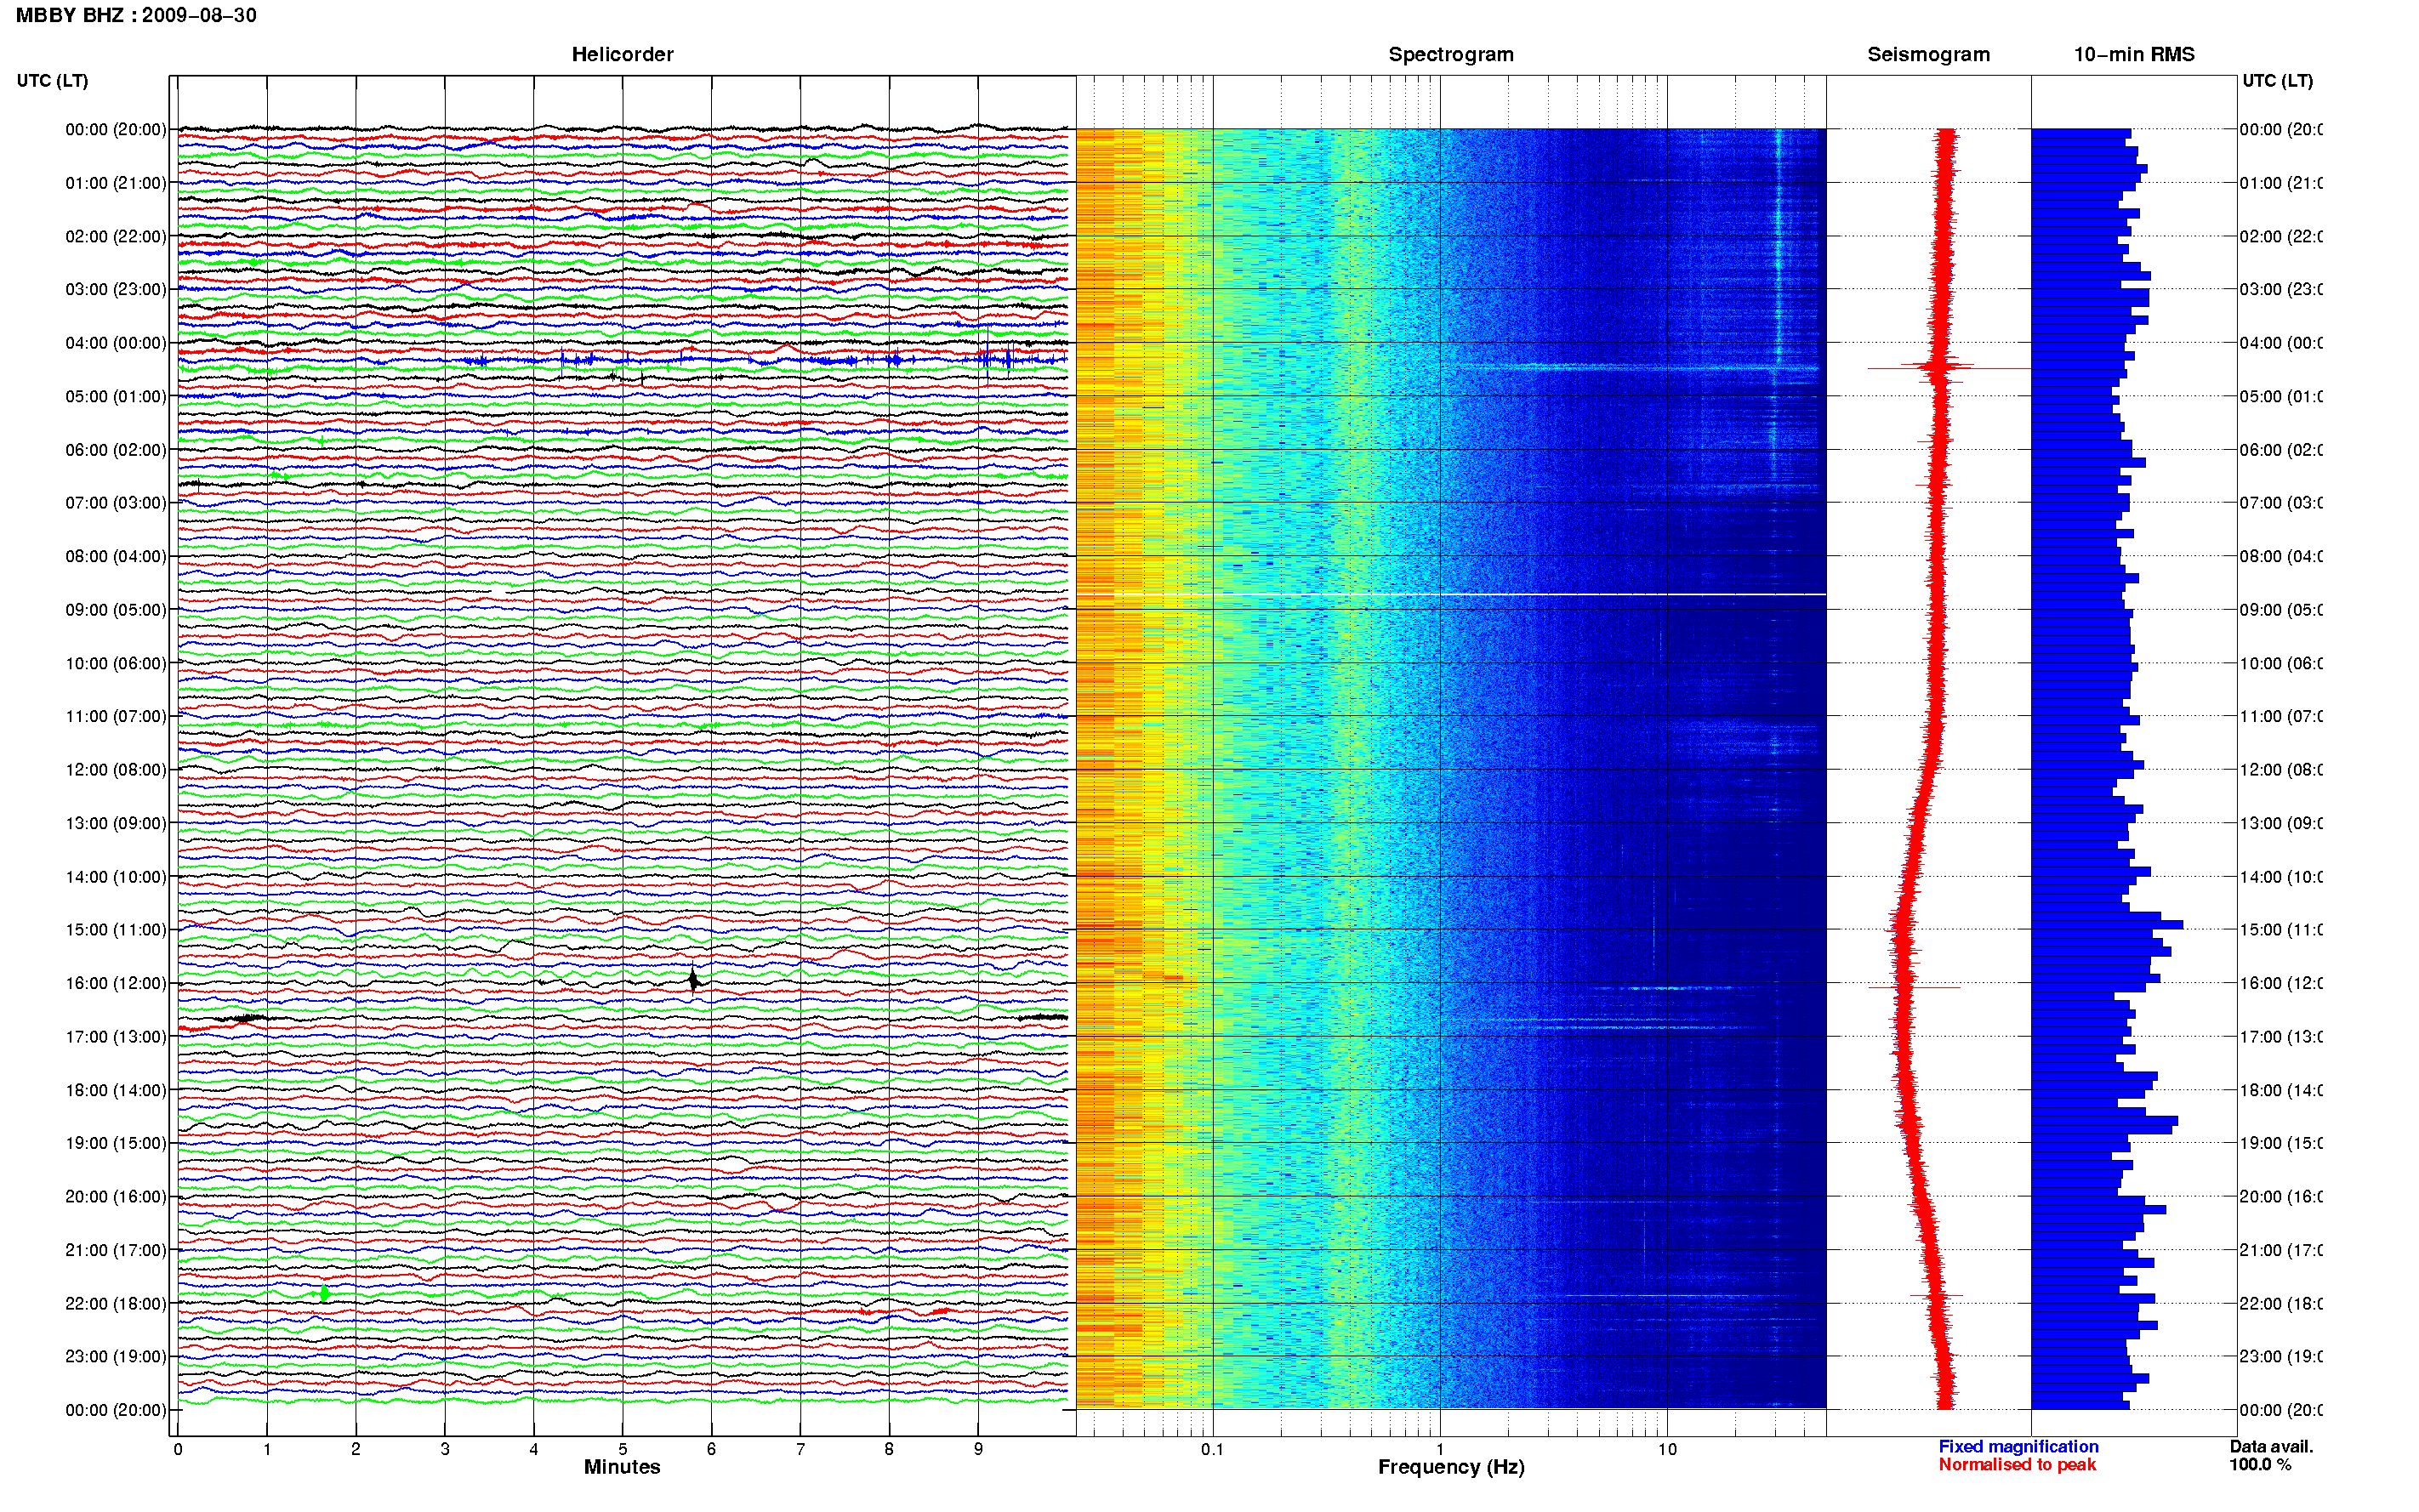Click left time label '16:00 (12:00)'
Viewport: 2419px width, 1512px height.
coord(115,983)
